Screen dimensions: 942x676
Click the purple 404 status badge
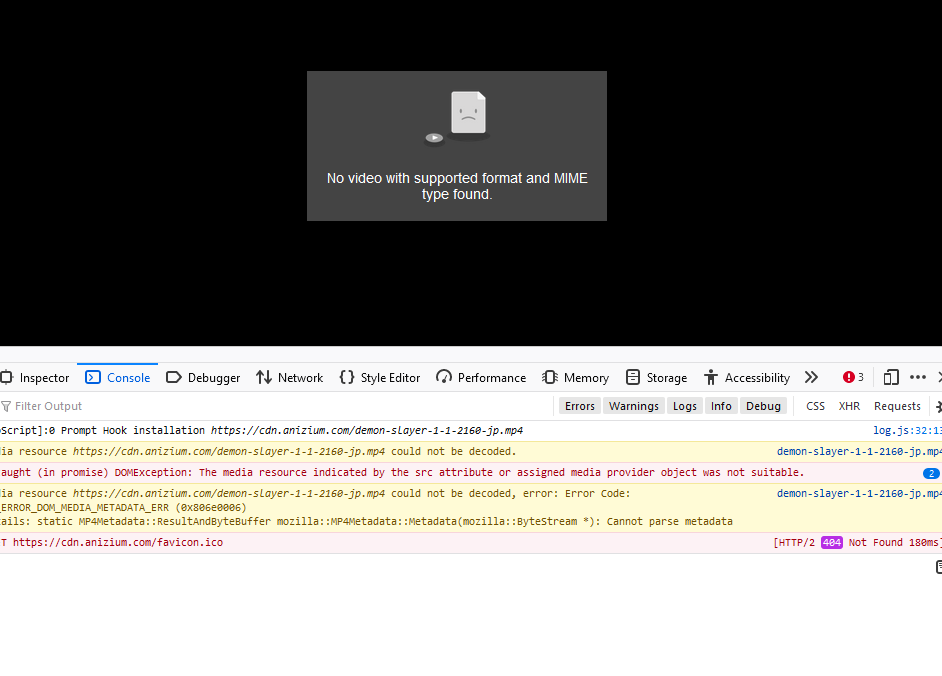(x=831, y=543)
